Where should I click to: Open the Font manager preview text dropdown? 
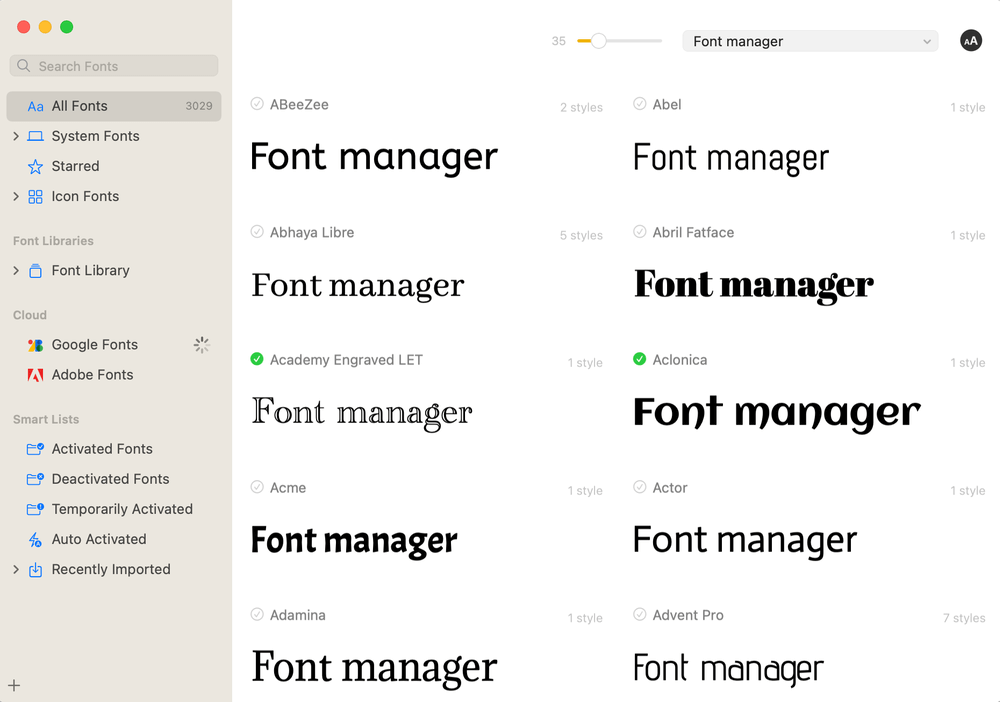pyautogui.click(x=810, y=41)
